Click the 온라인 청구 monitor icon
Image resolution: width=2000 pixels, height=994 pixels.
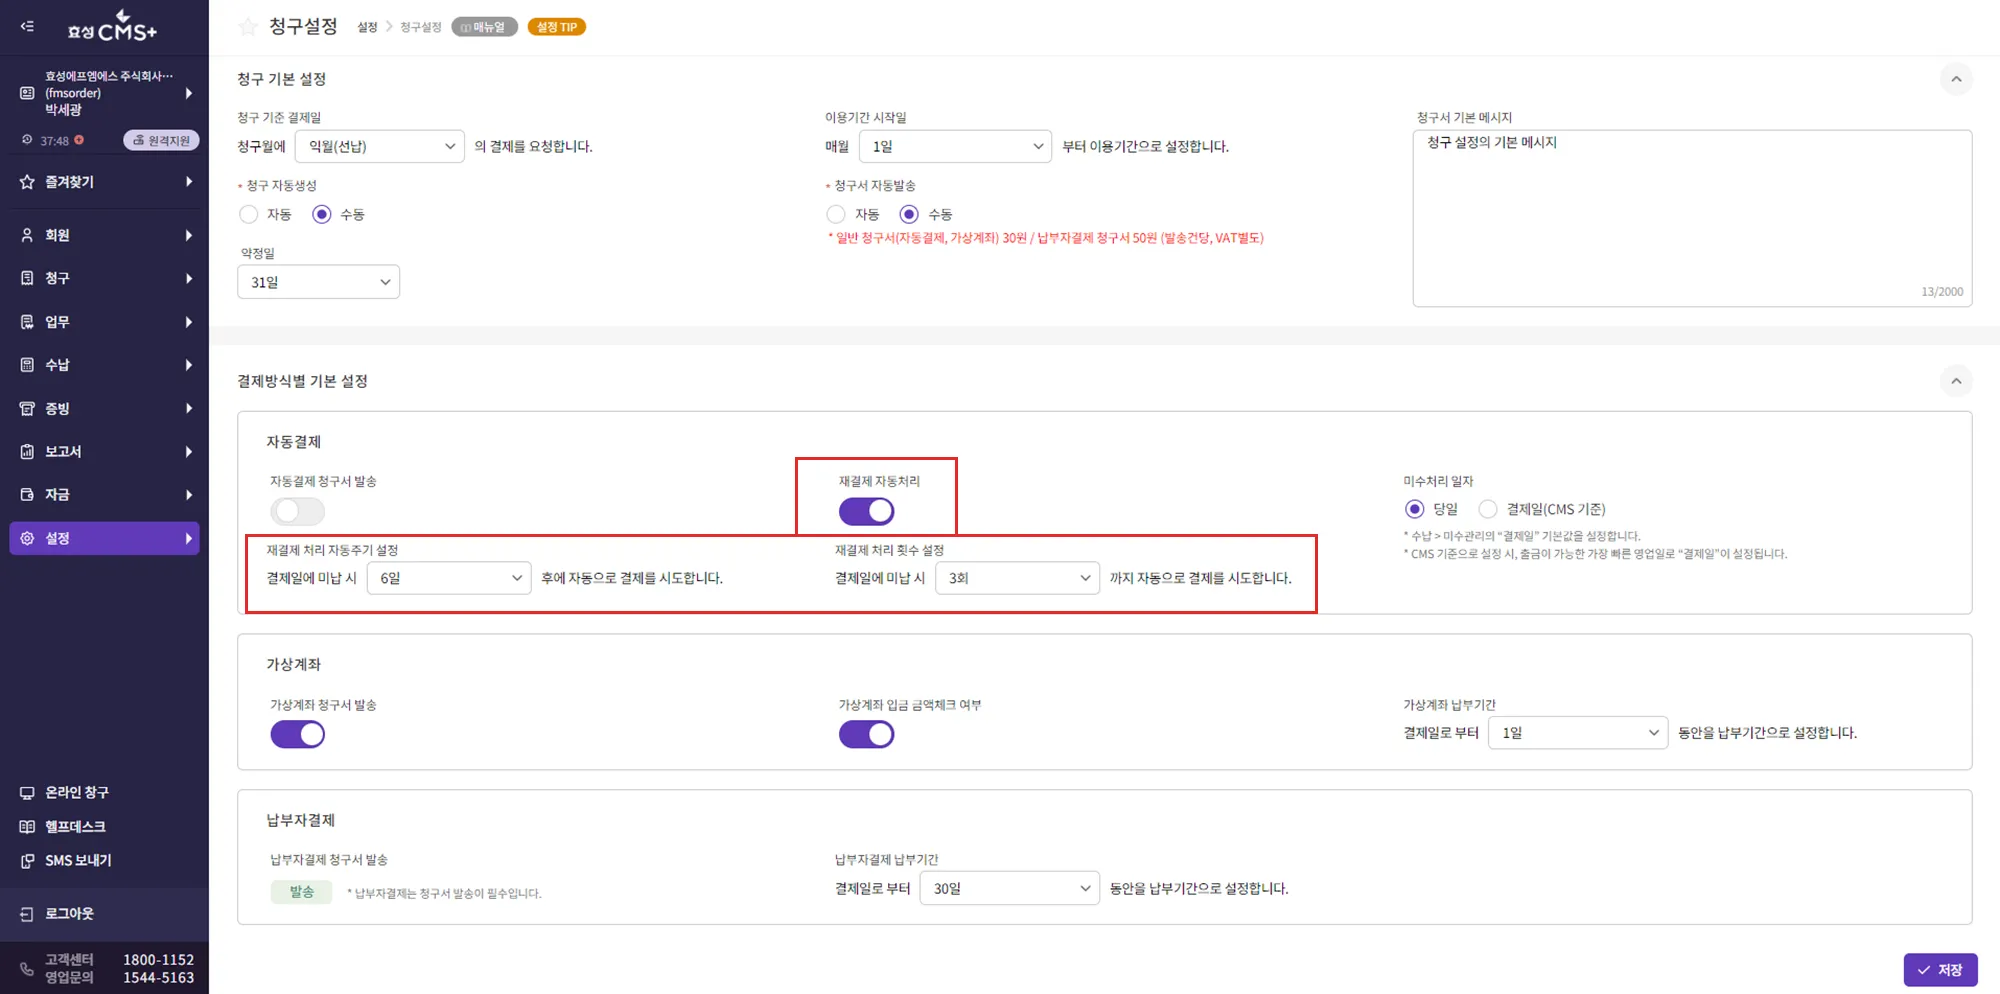[x=27, y=793]
